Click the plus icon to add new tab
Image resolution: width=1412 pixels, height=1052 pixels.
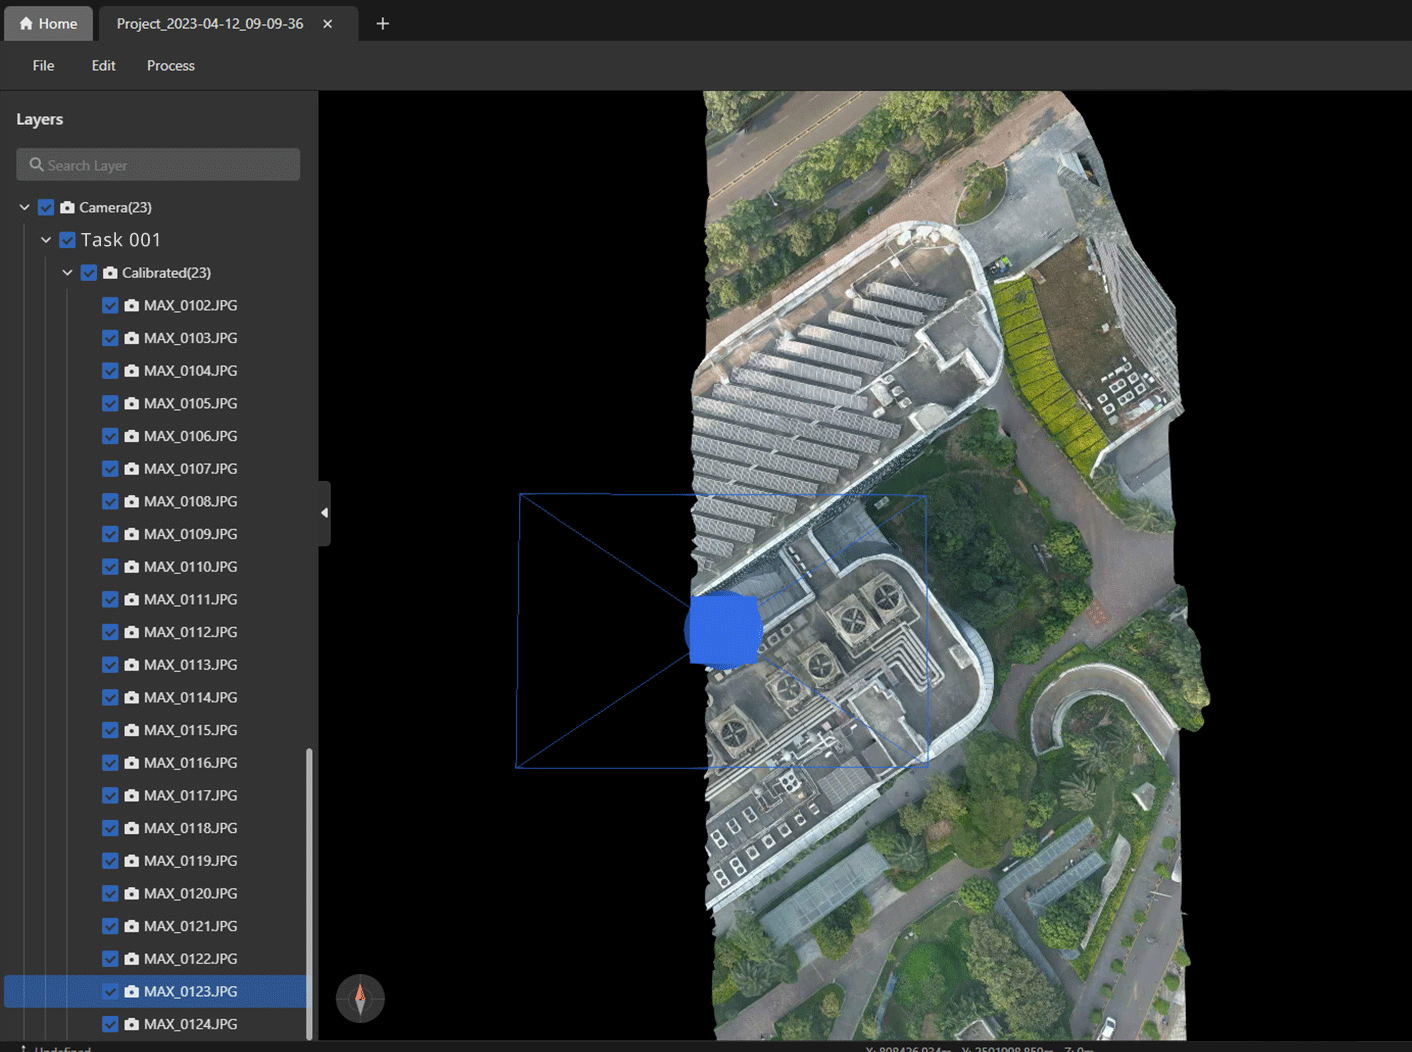(382, 23)
